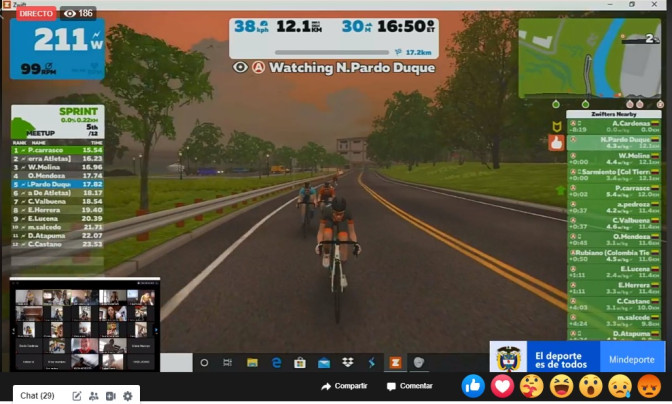Click the Comentar button
672x404 pixels.
point(410,386)
